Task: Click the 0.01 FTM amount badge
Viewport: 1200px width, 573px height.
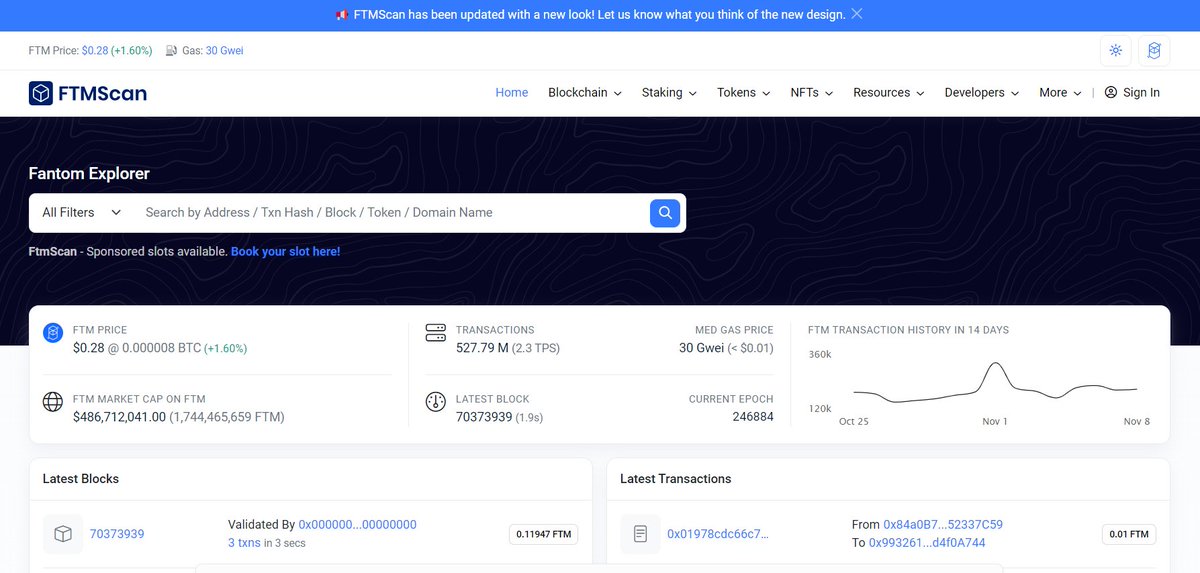Action: coord(1129,534)
